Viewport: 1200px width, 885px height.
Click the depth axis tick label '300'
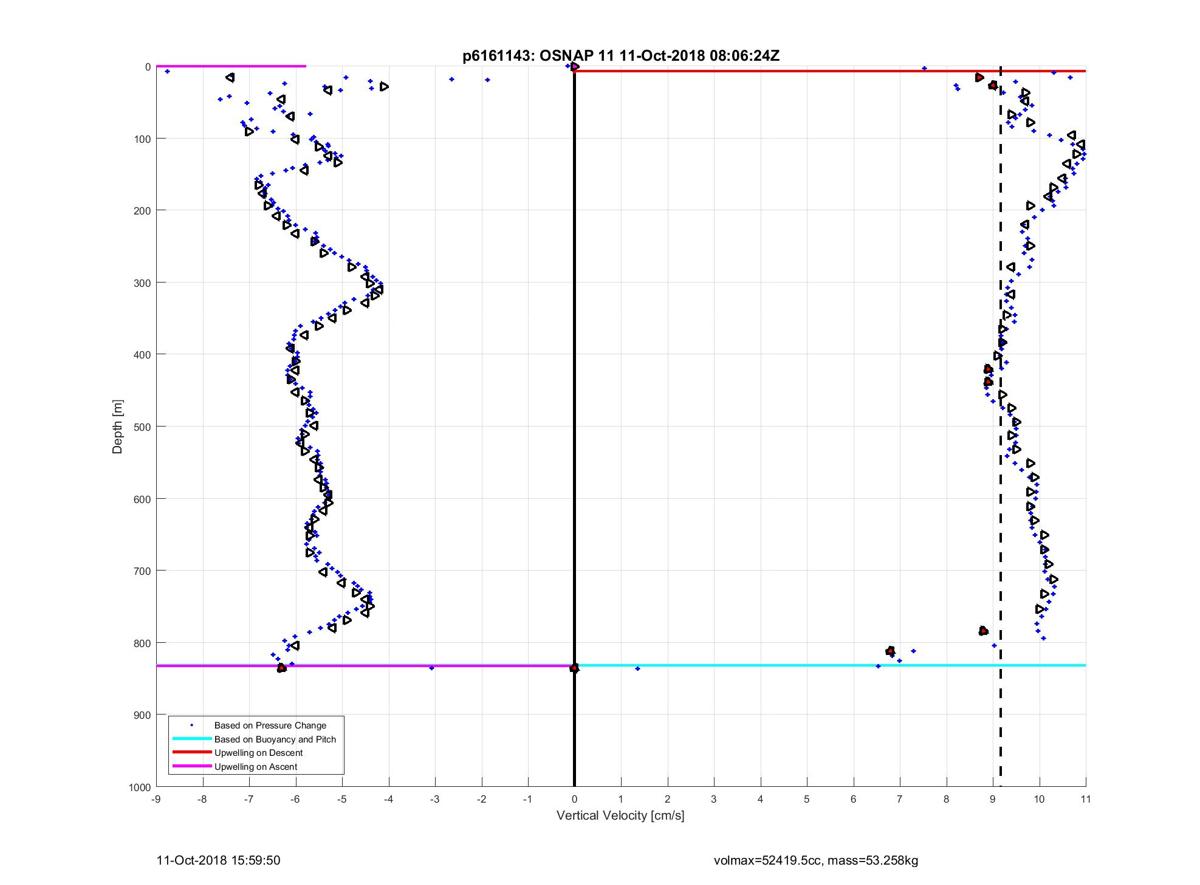[142, 283]
